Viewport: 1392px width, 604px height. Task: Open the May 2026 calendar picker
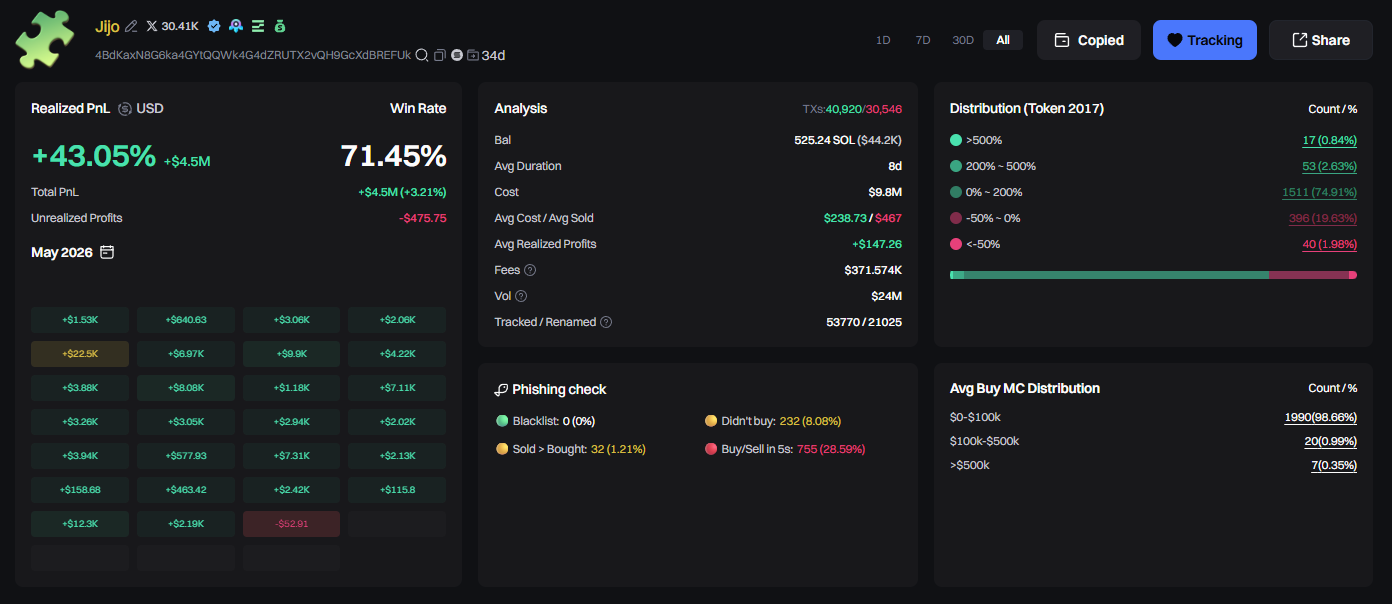click(x=107, y=252)
